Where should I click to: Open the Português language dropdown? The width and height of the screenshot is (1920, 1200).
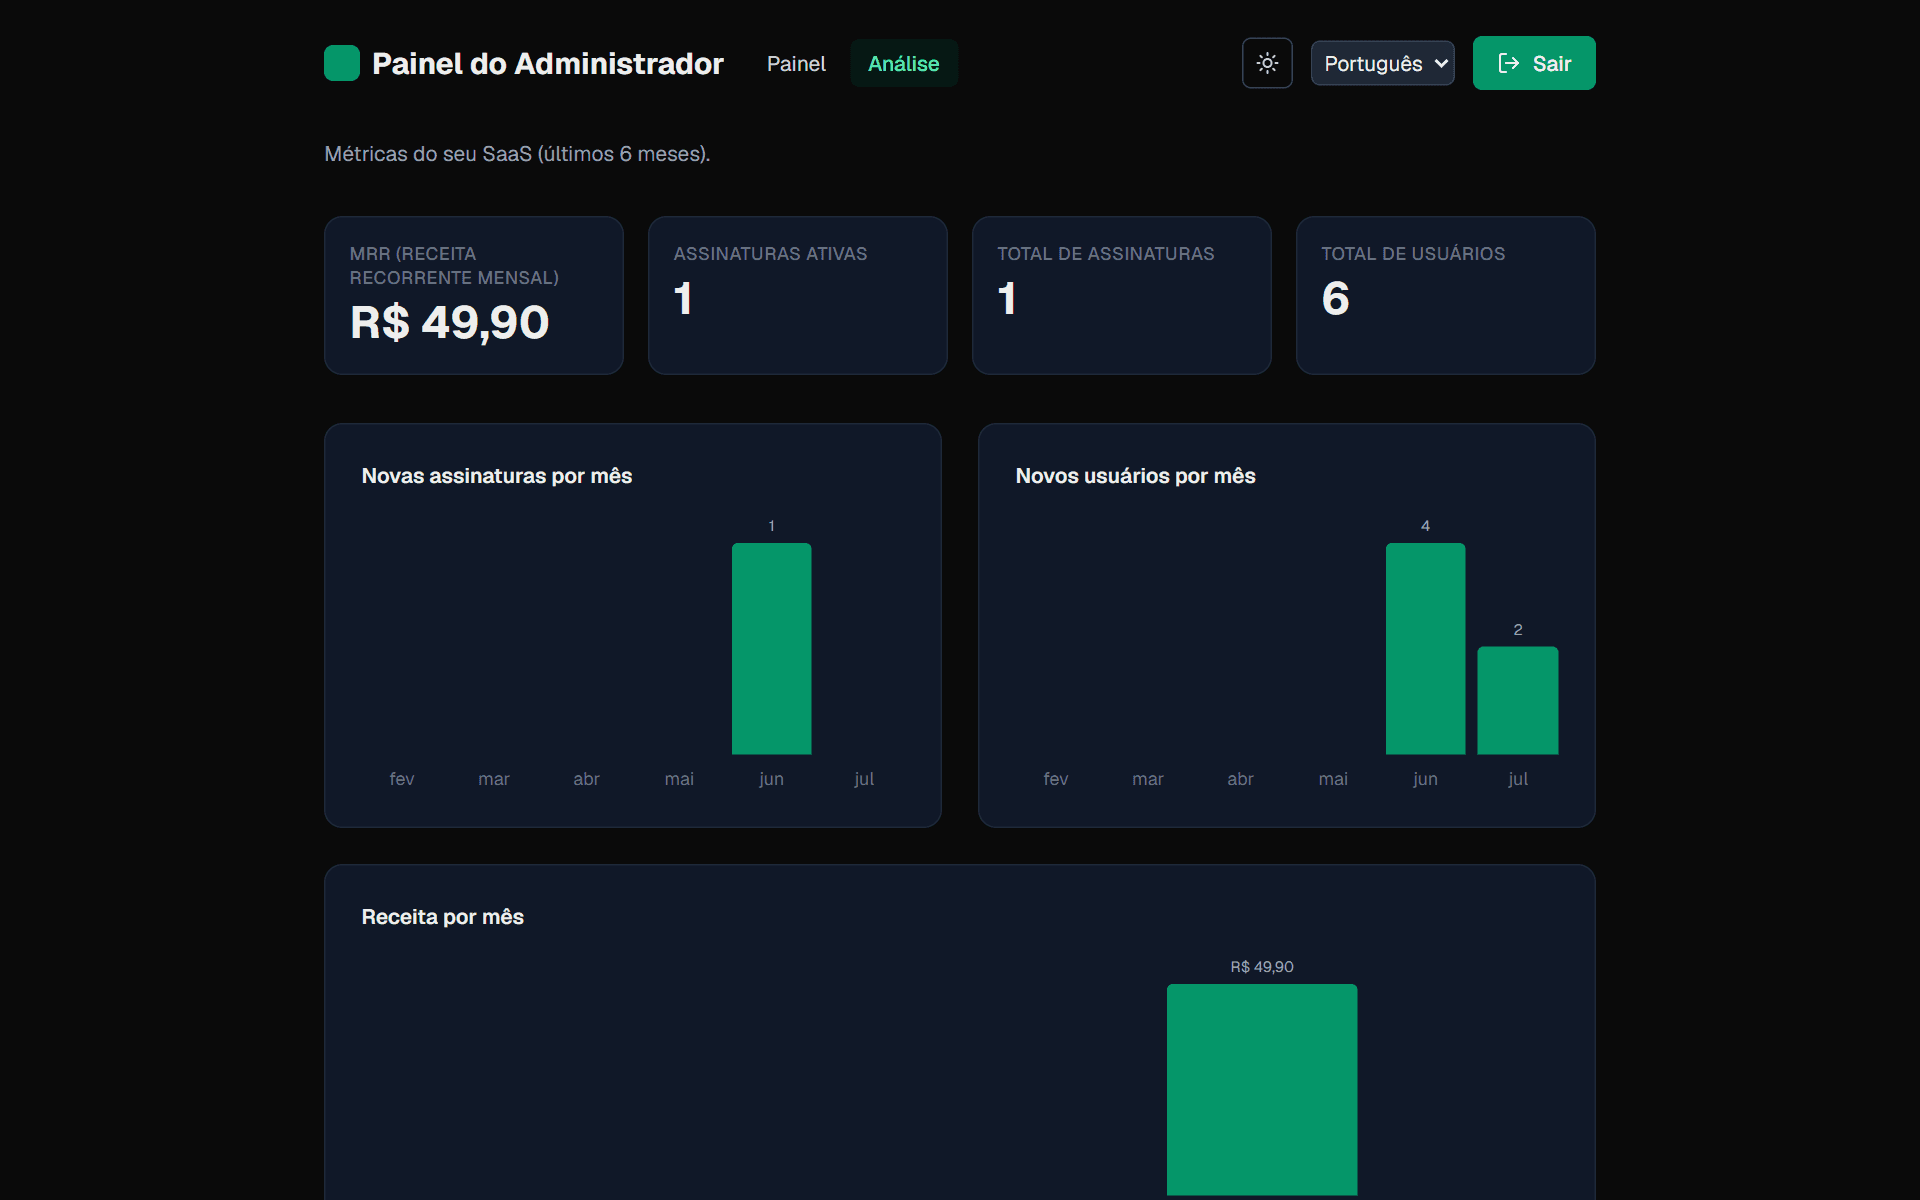1383,63
